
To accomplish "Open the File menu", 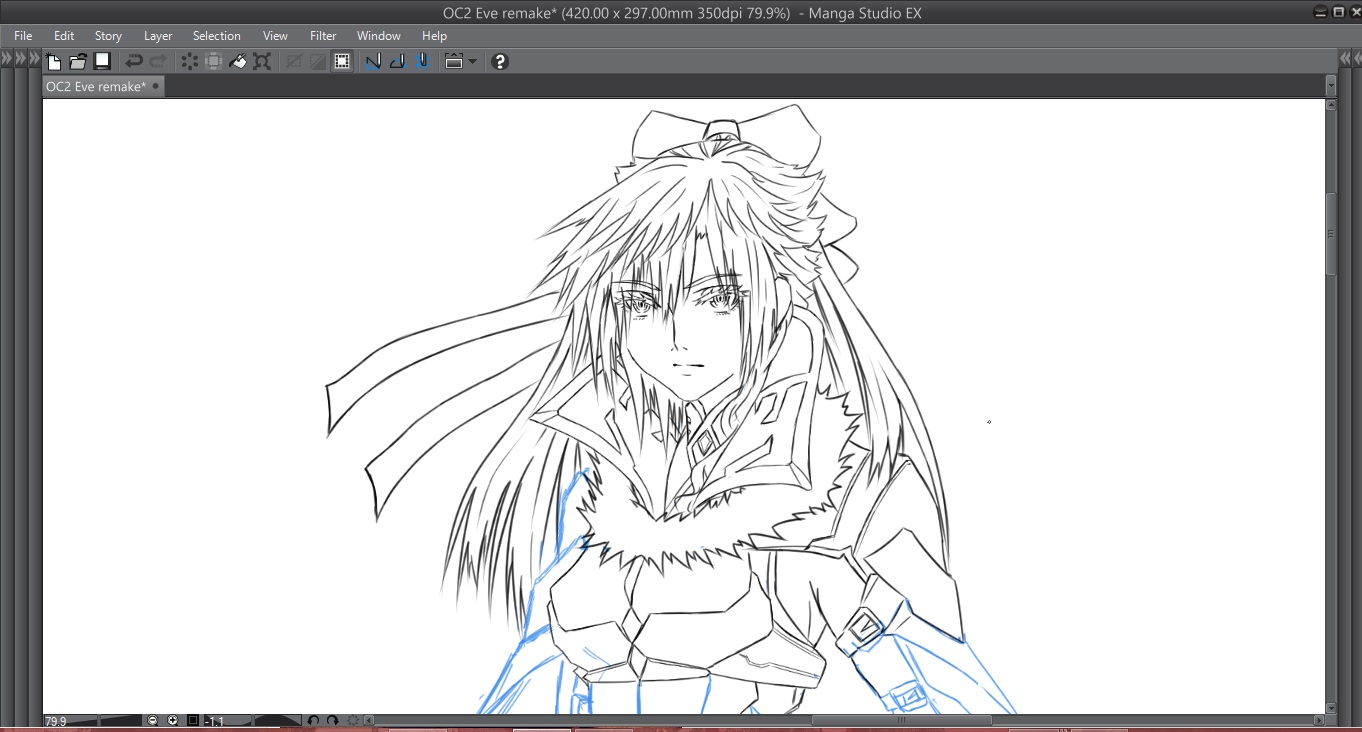I will [23, 36].
